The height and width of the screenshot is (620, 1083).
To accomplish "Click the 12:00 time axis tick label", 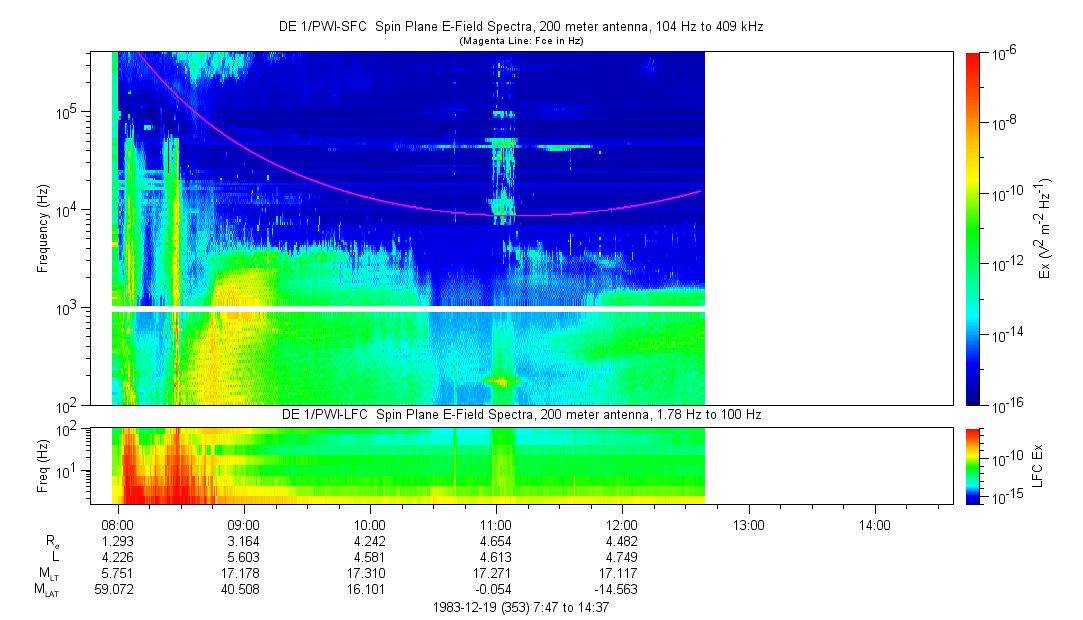I will click(622, 524).
